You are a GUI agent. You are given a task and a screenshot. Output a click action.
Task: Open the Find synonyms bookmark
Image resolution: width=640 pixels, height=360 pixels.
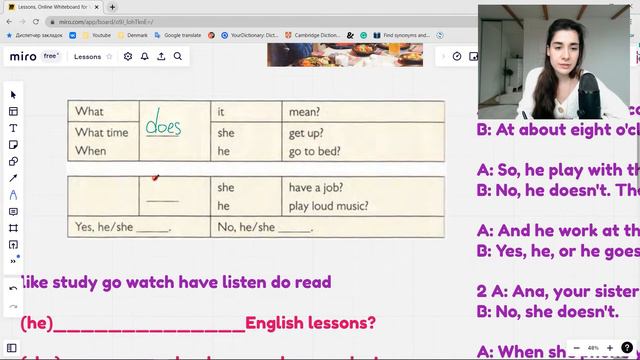(402, 36)
